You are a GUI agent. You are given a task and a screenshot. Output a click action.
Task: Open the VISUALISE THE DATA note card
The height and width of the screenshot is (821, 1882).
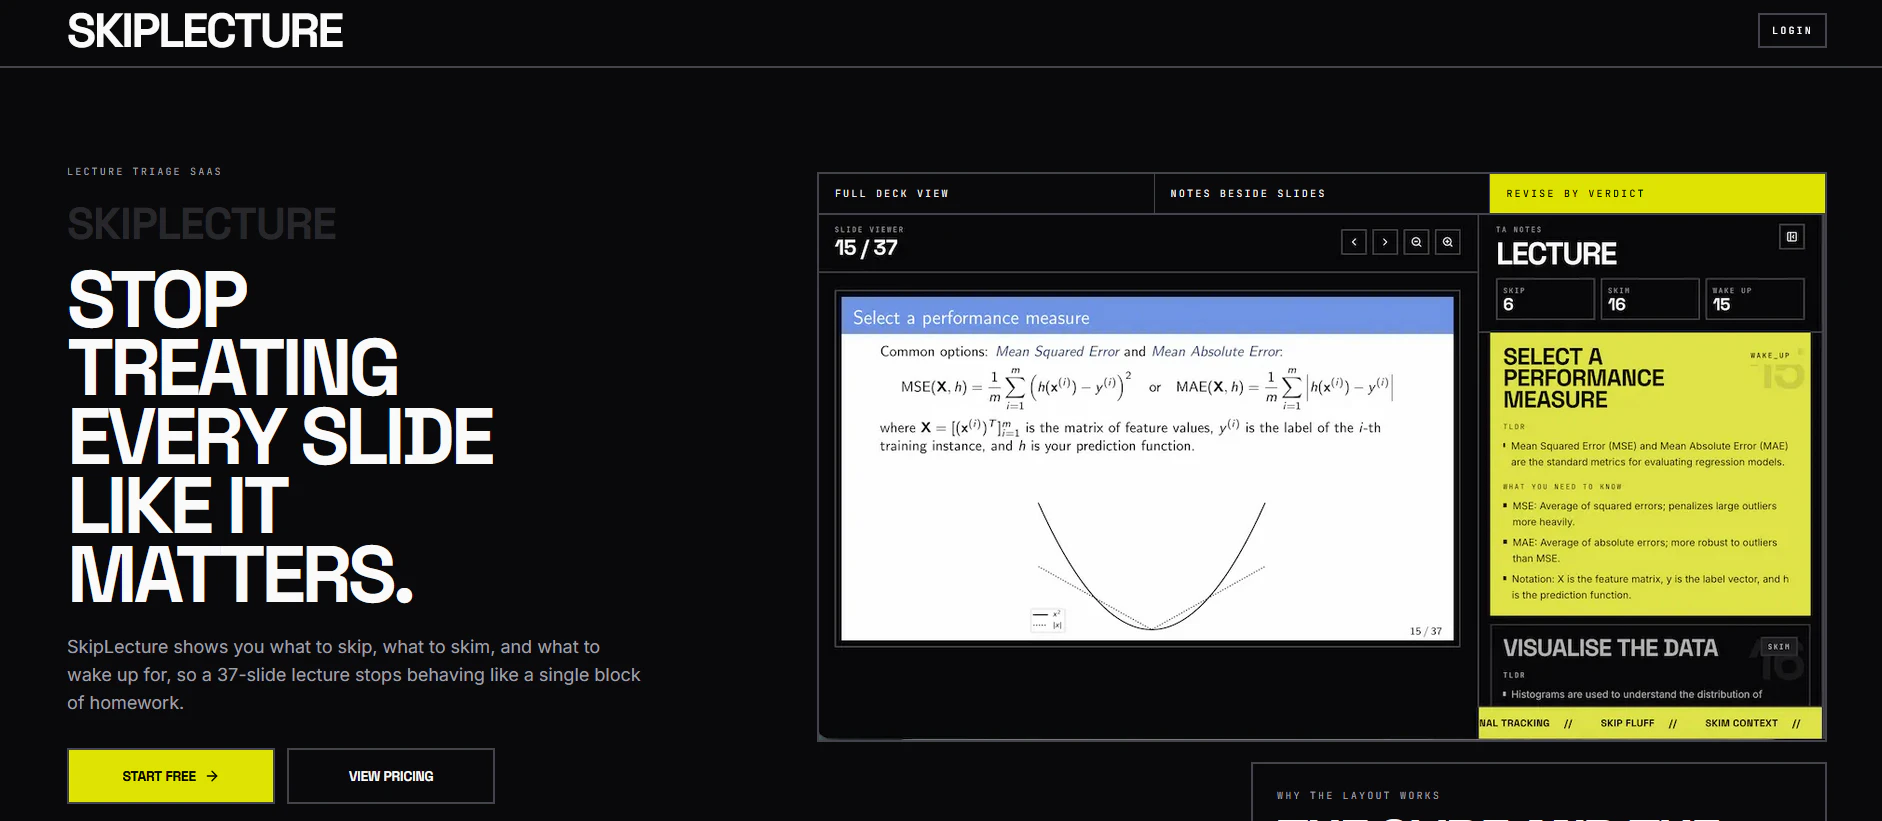(1650, 666)
